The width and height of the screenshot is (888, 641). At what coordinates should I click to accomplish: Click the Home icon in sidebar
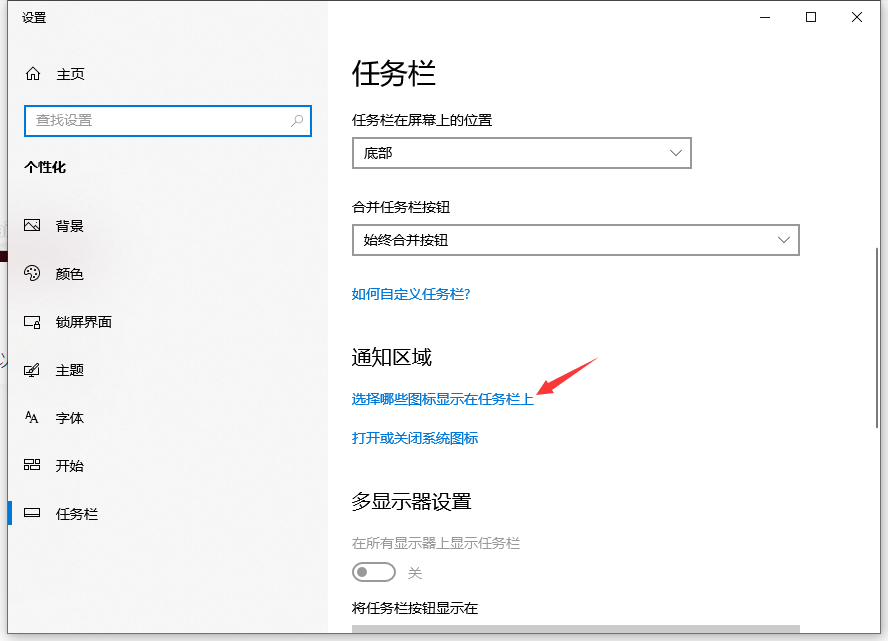pyautogui.click(x=33, y=74)
